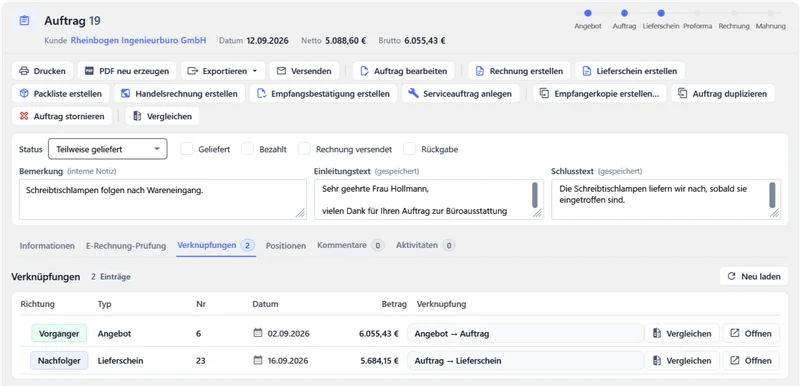
Task: Click the Einleitungstext scrollbar
Action: [535, 195]
